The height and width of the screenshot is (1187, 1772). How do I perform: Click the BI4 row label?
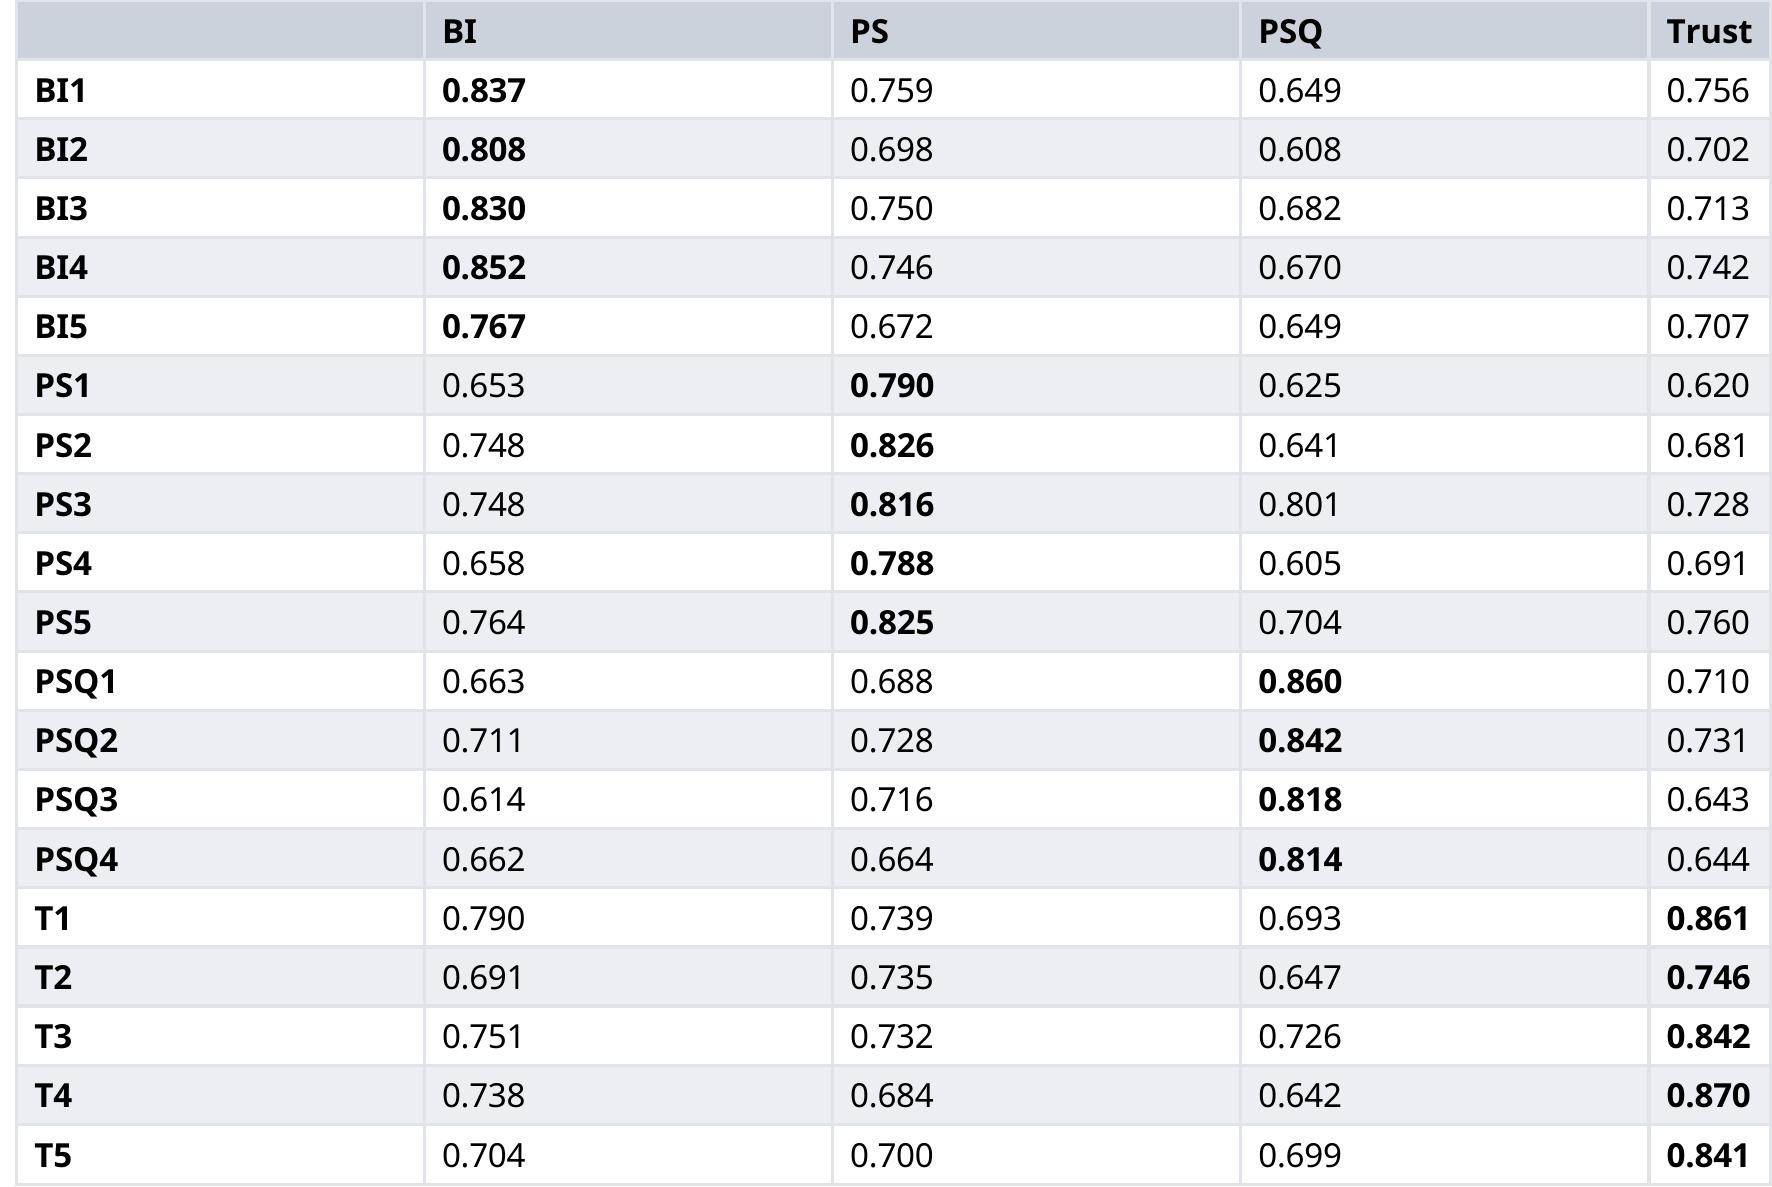[x=61, y=268]
